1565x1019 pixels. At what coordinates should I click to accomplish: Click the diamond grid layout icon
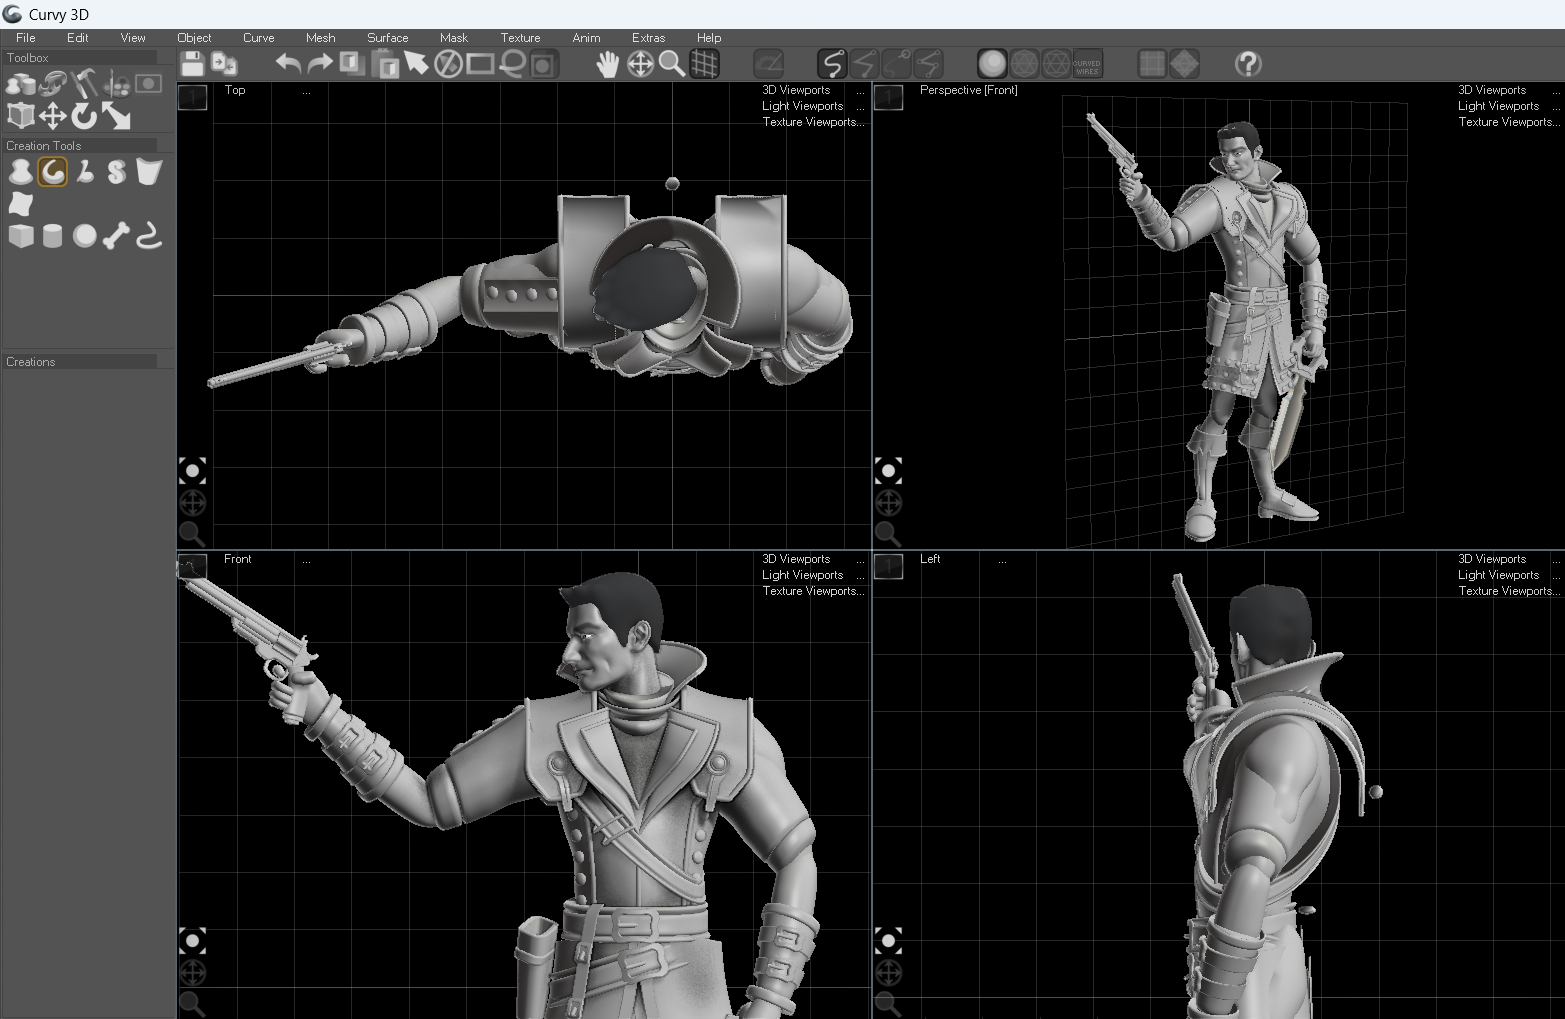1184,64
